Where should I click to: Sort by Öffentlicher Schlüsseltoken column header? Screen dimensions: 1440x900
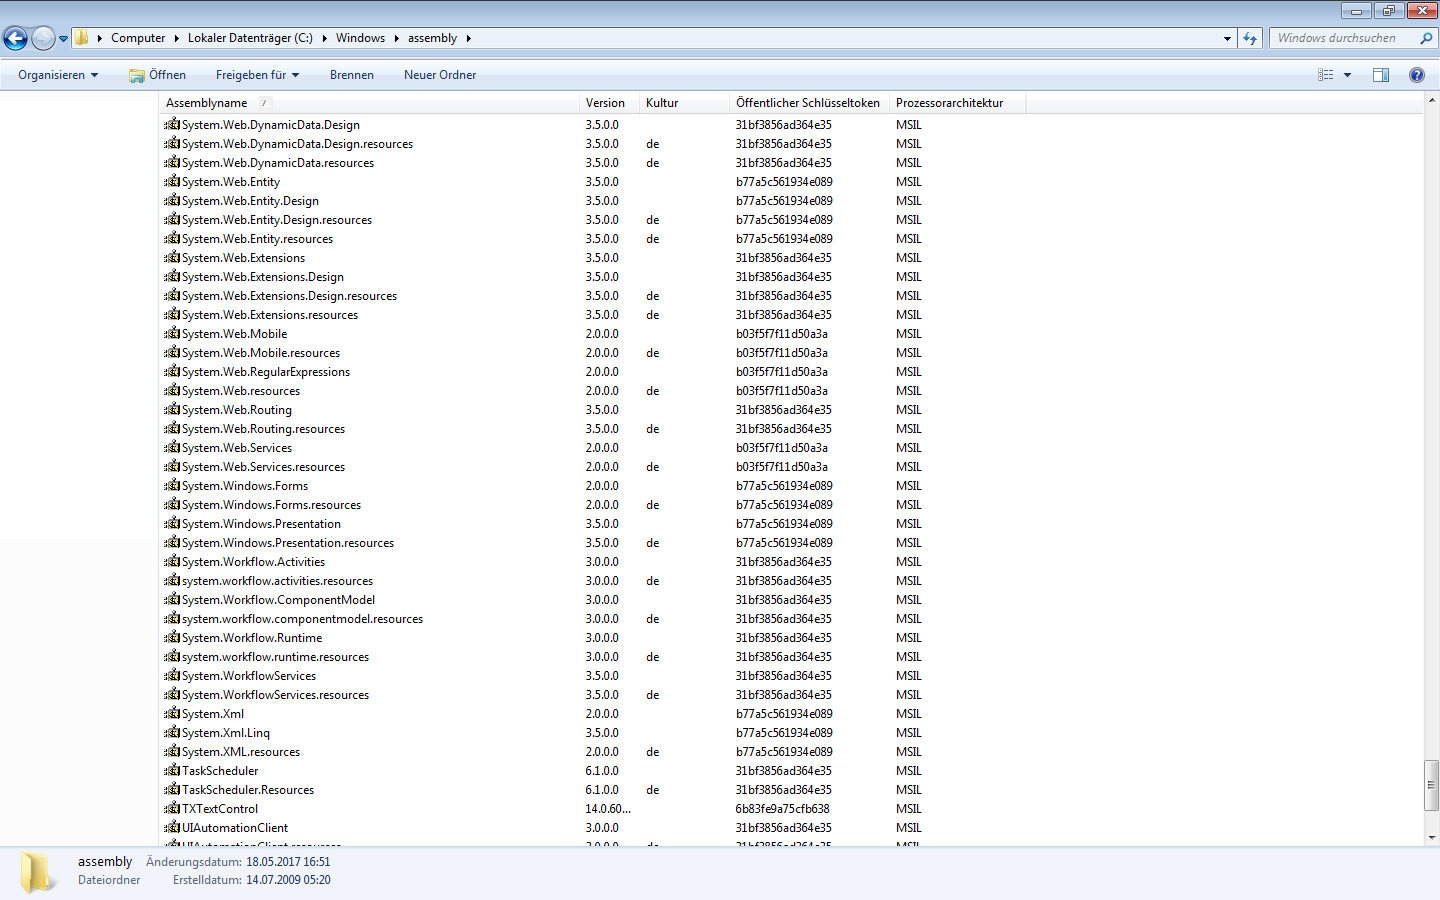(x=809, y=103)
